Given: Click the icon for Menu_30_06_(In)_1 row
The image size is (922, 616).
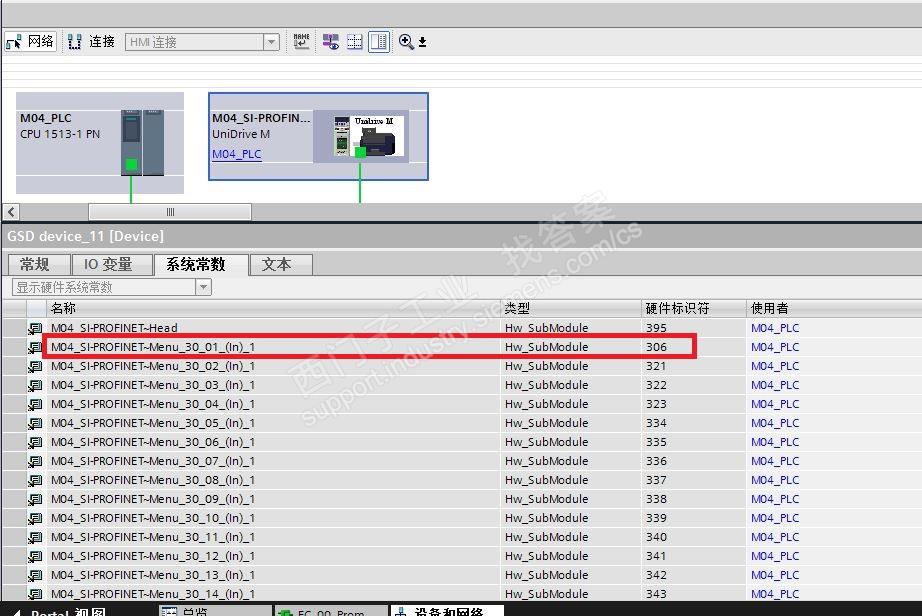Looking at the screenshot, I should point(35,442).
